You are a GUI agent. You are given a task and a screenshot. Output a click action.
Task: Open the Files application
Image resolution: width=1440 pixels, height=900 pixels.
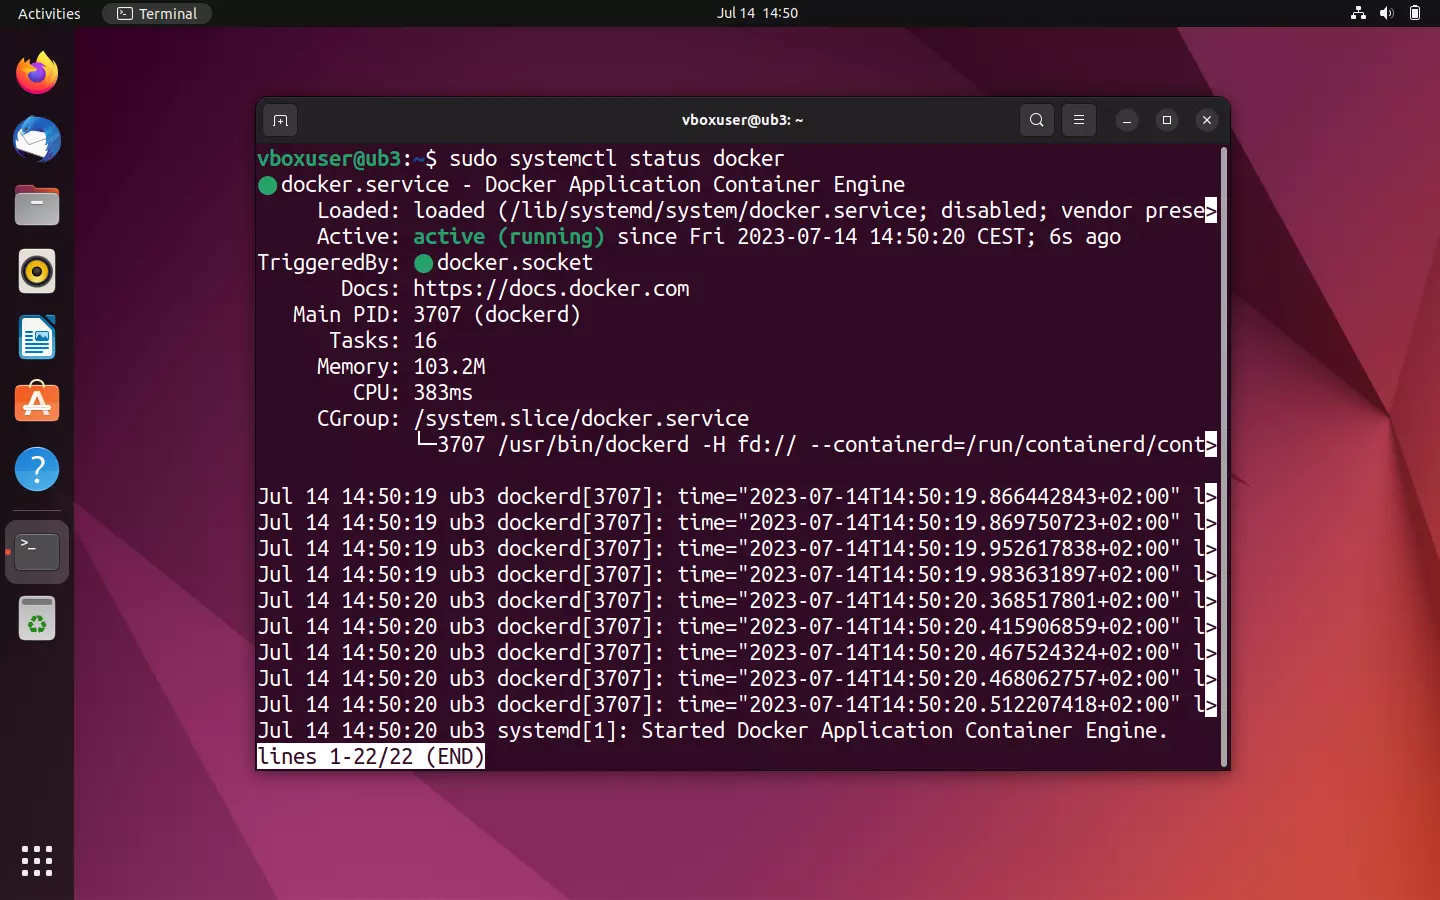36,205
